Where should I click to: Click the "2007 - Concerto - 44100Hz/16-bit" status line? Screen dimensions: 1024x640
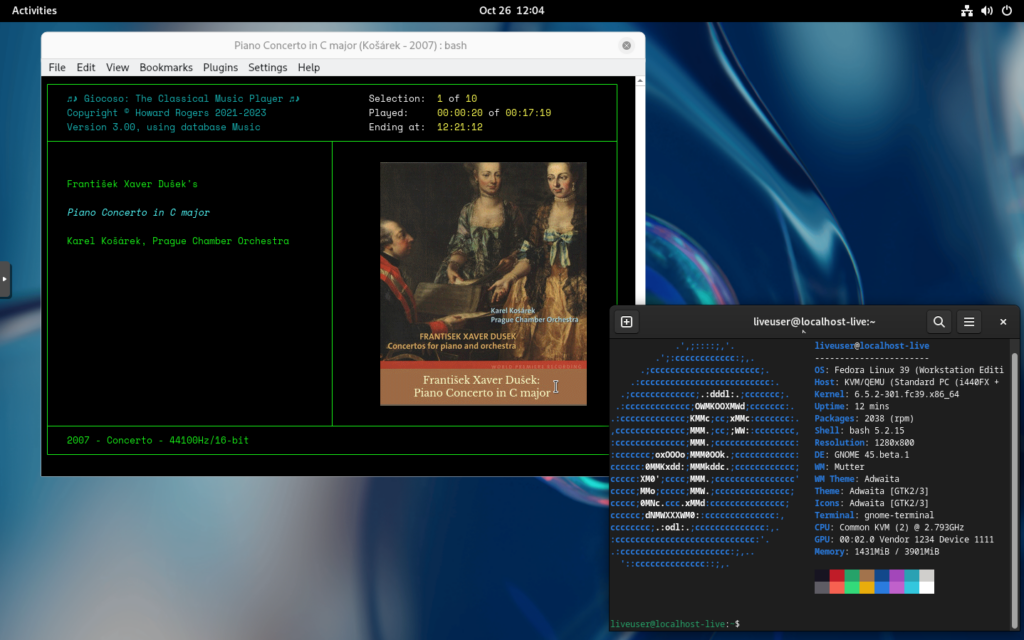157,440
